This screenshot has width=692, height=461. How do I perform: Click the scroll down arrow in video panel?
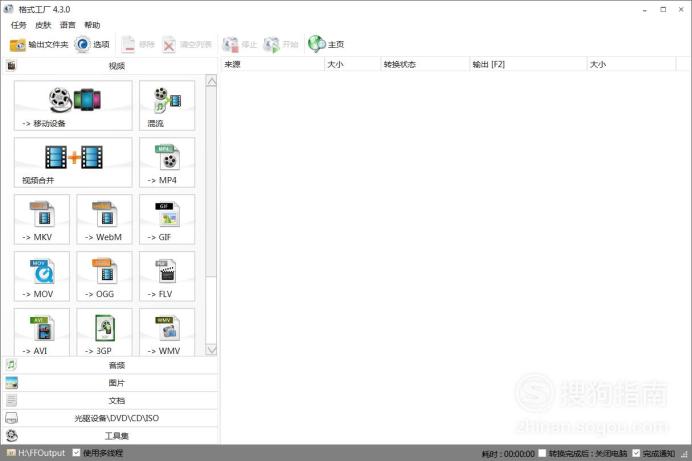pyautogui.click(x=211, y=349)
